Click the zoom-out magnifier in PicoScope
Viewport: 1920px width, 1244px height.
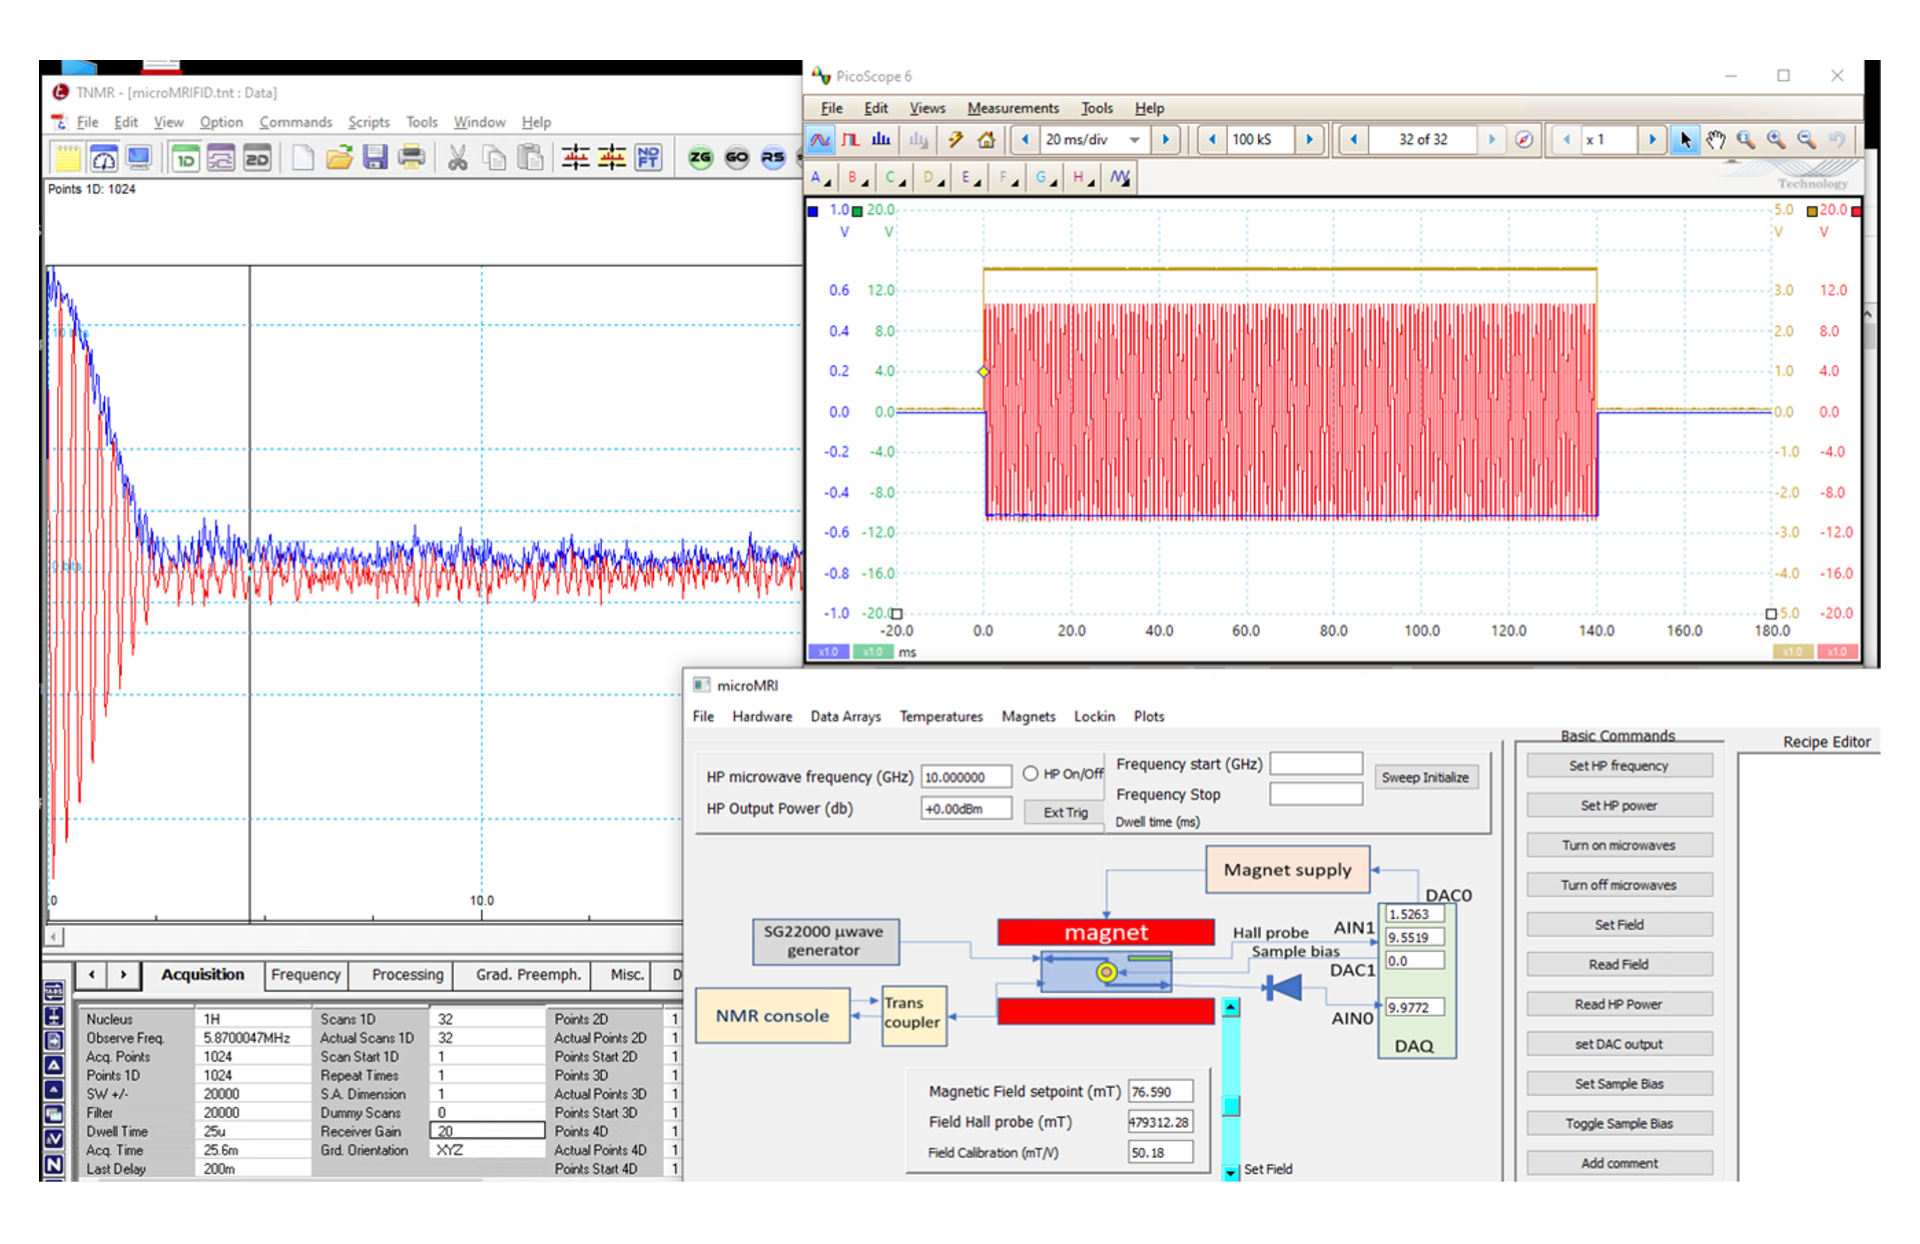[x=1806, y=140]
